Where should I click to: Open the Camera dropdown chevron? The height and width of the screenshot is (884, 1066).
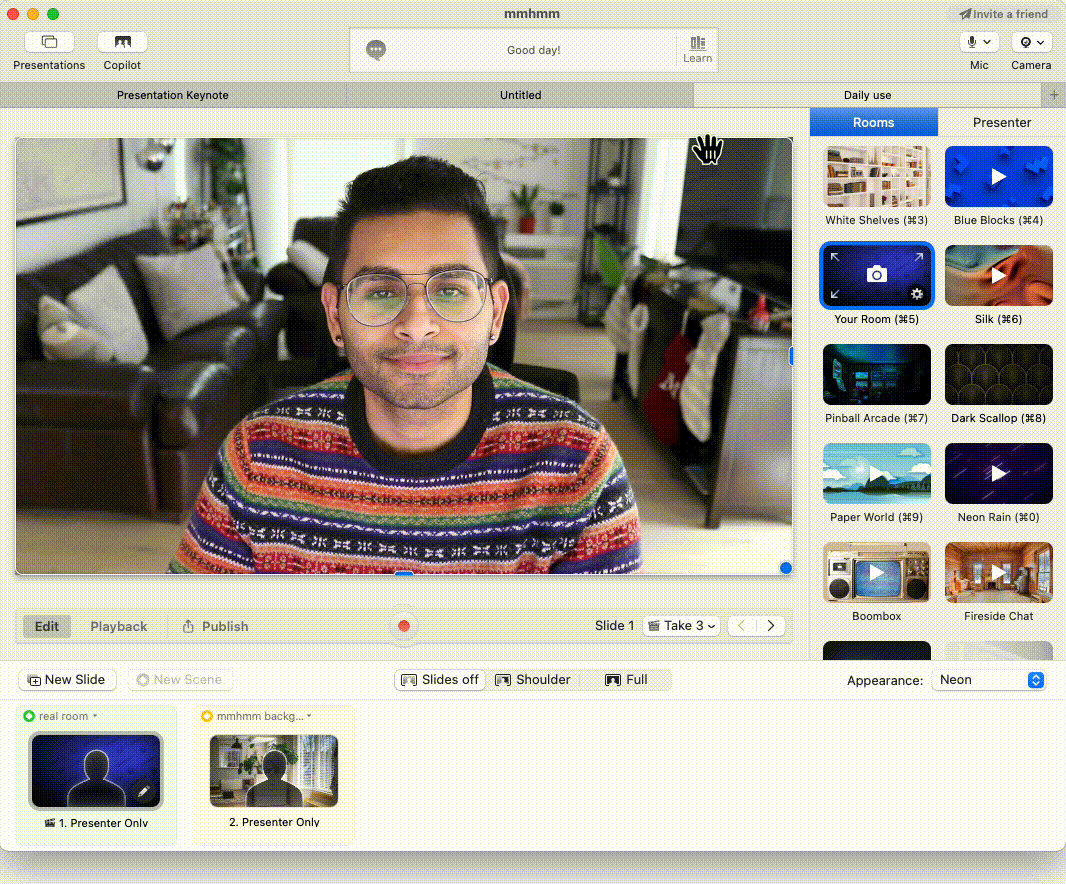tap(1040, 42)
